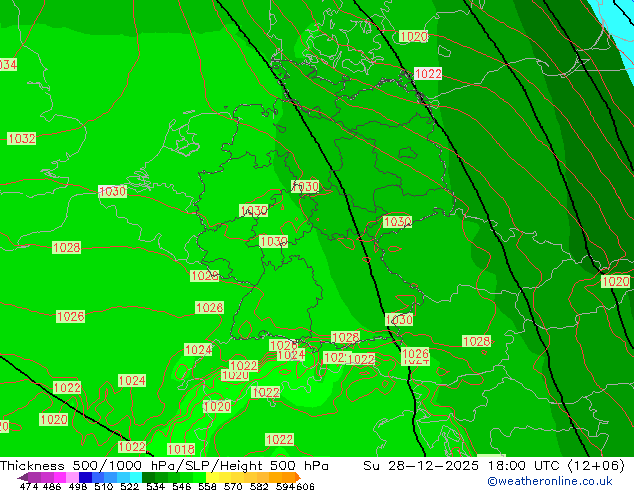Click the 570 legend value

click(233, 486)
